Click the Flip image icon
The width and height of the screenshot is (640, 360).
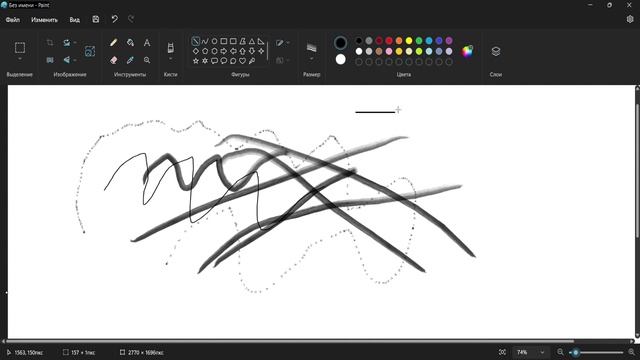(x=67, y=60)
